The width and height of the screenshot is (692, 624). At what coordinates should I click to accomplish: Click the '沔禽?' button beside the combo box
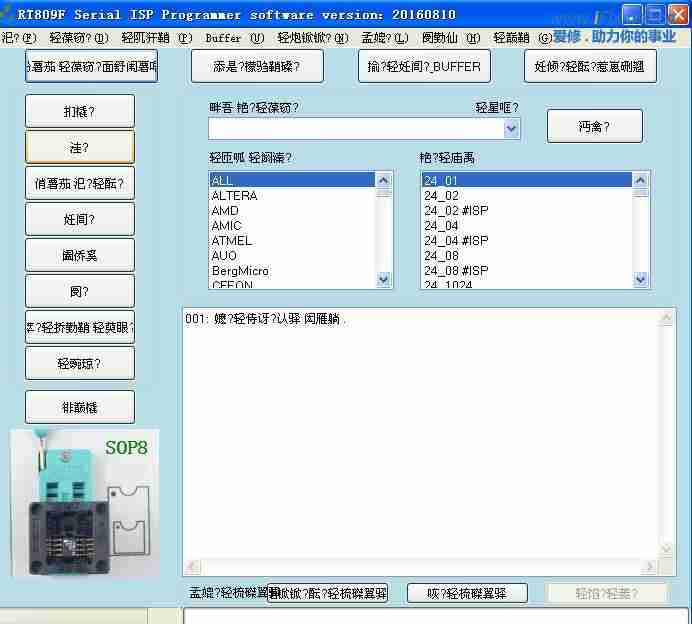pyautogui.click(x=594, y=127)
